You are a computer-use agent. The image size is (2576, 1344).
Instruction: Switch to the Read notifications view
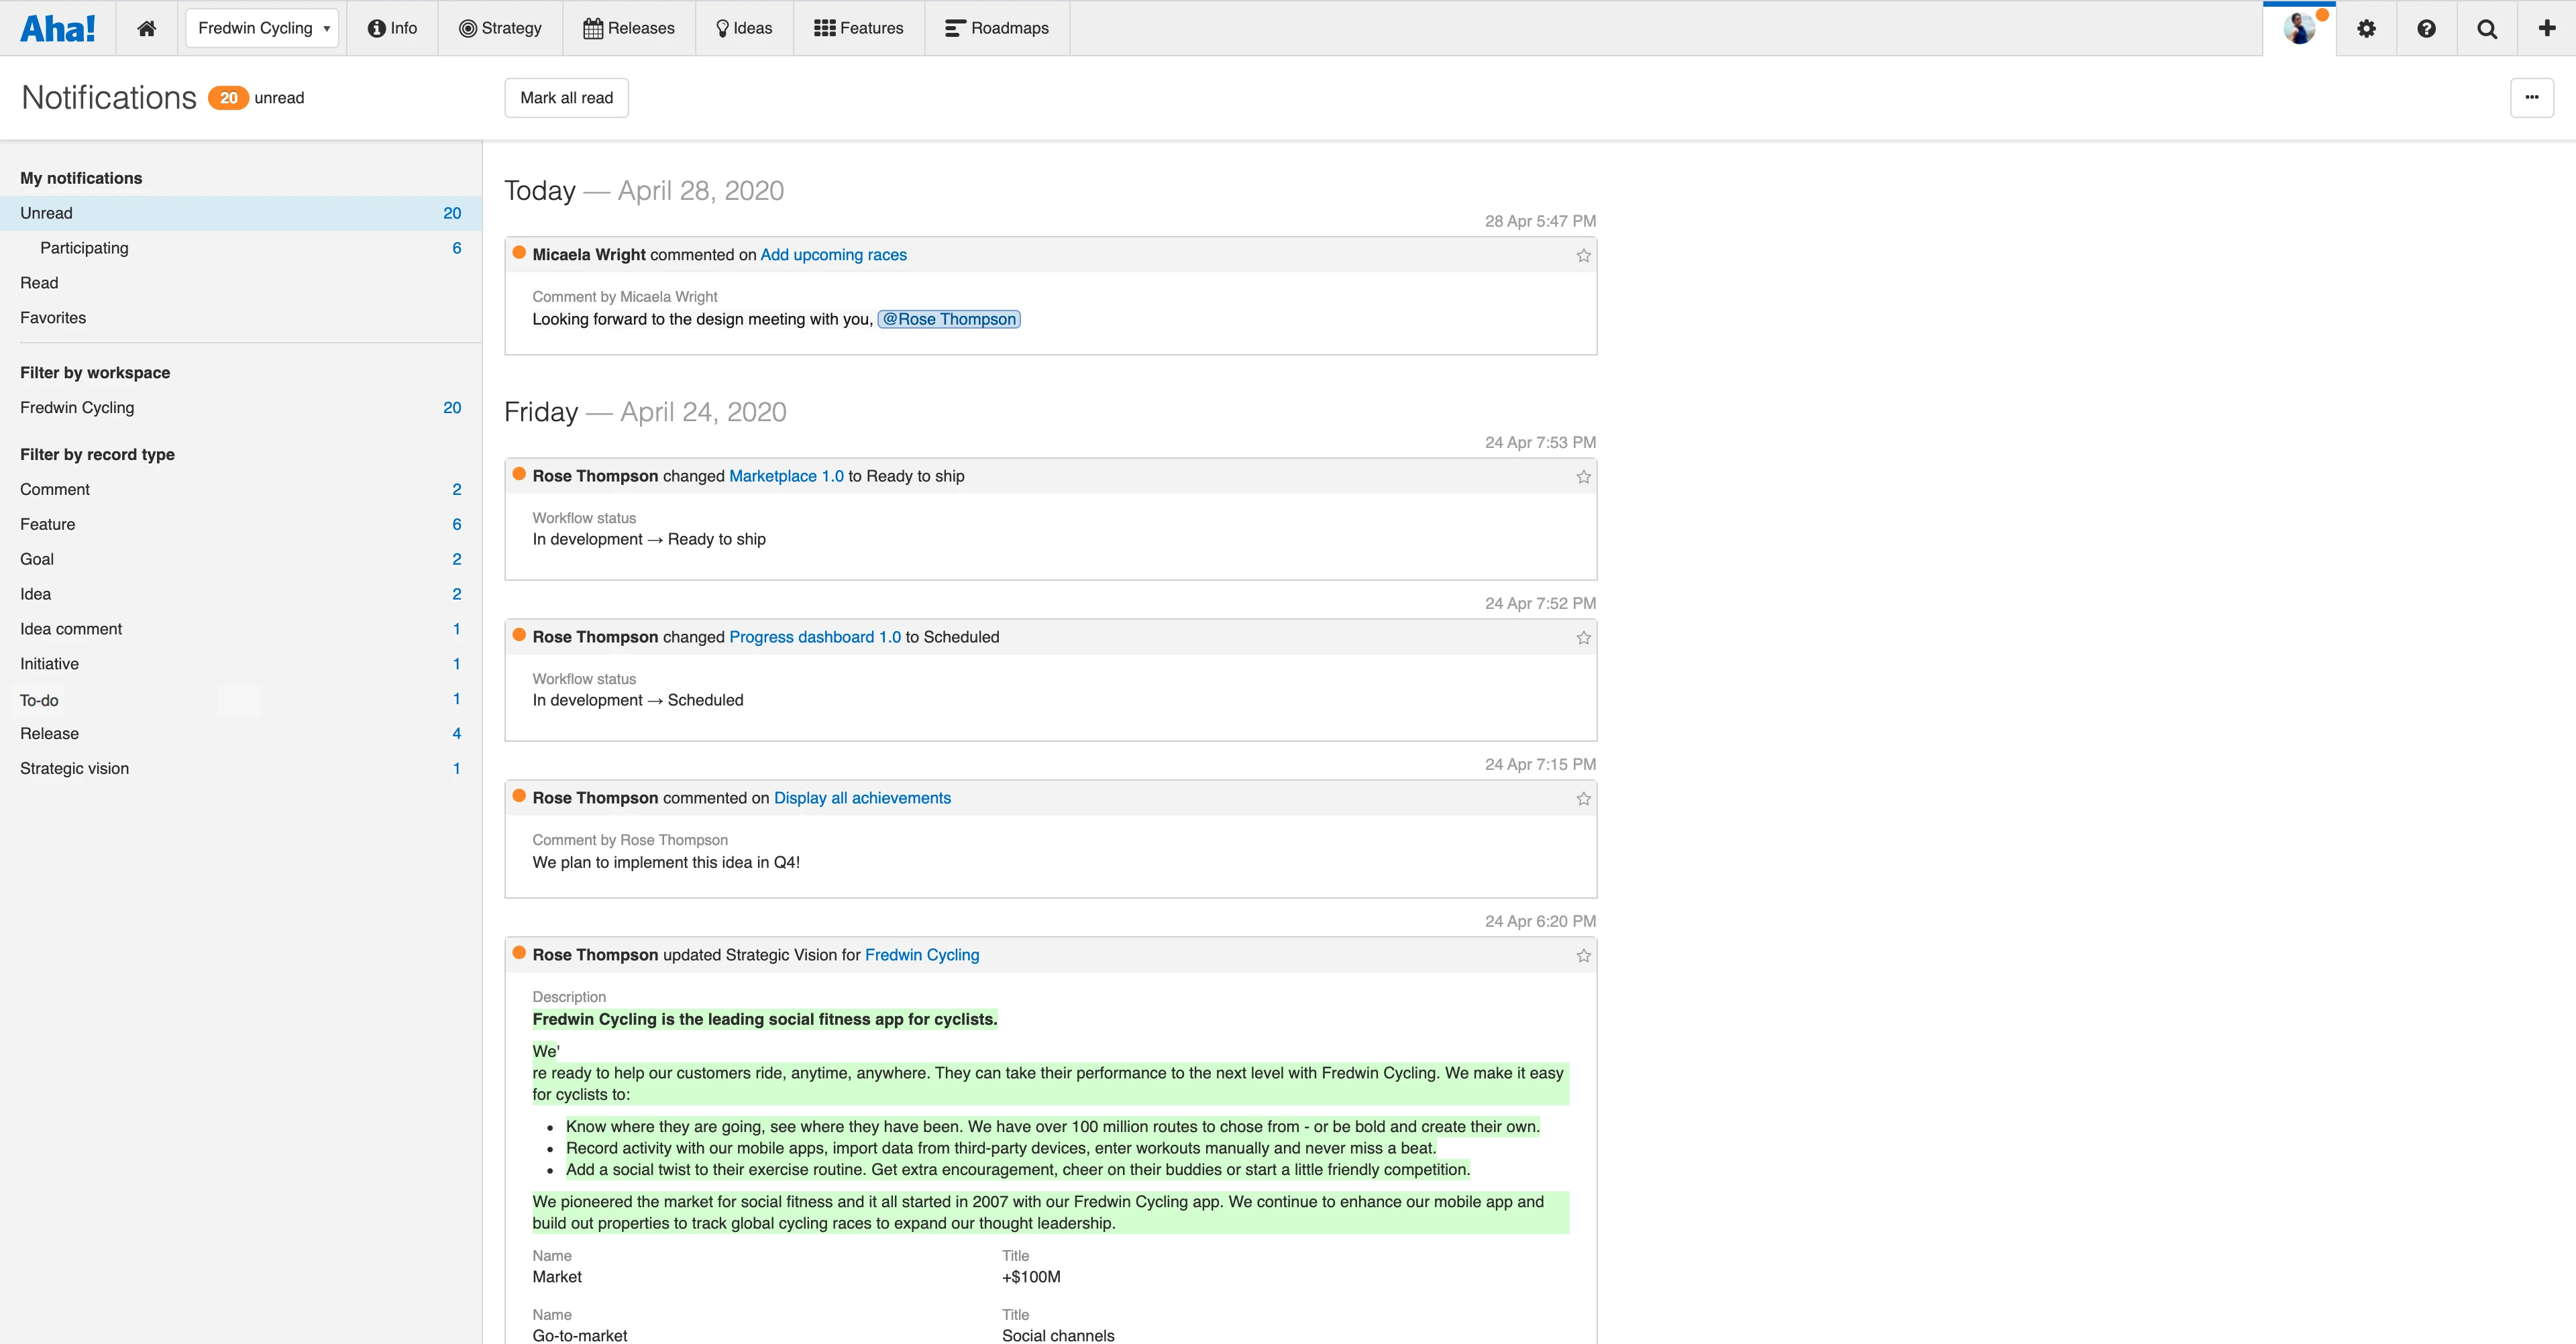(x=39, y=283)
